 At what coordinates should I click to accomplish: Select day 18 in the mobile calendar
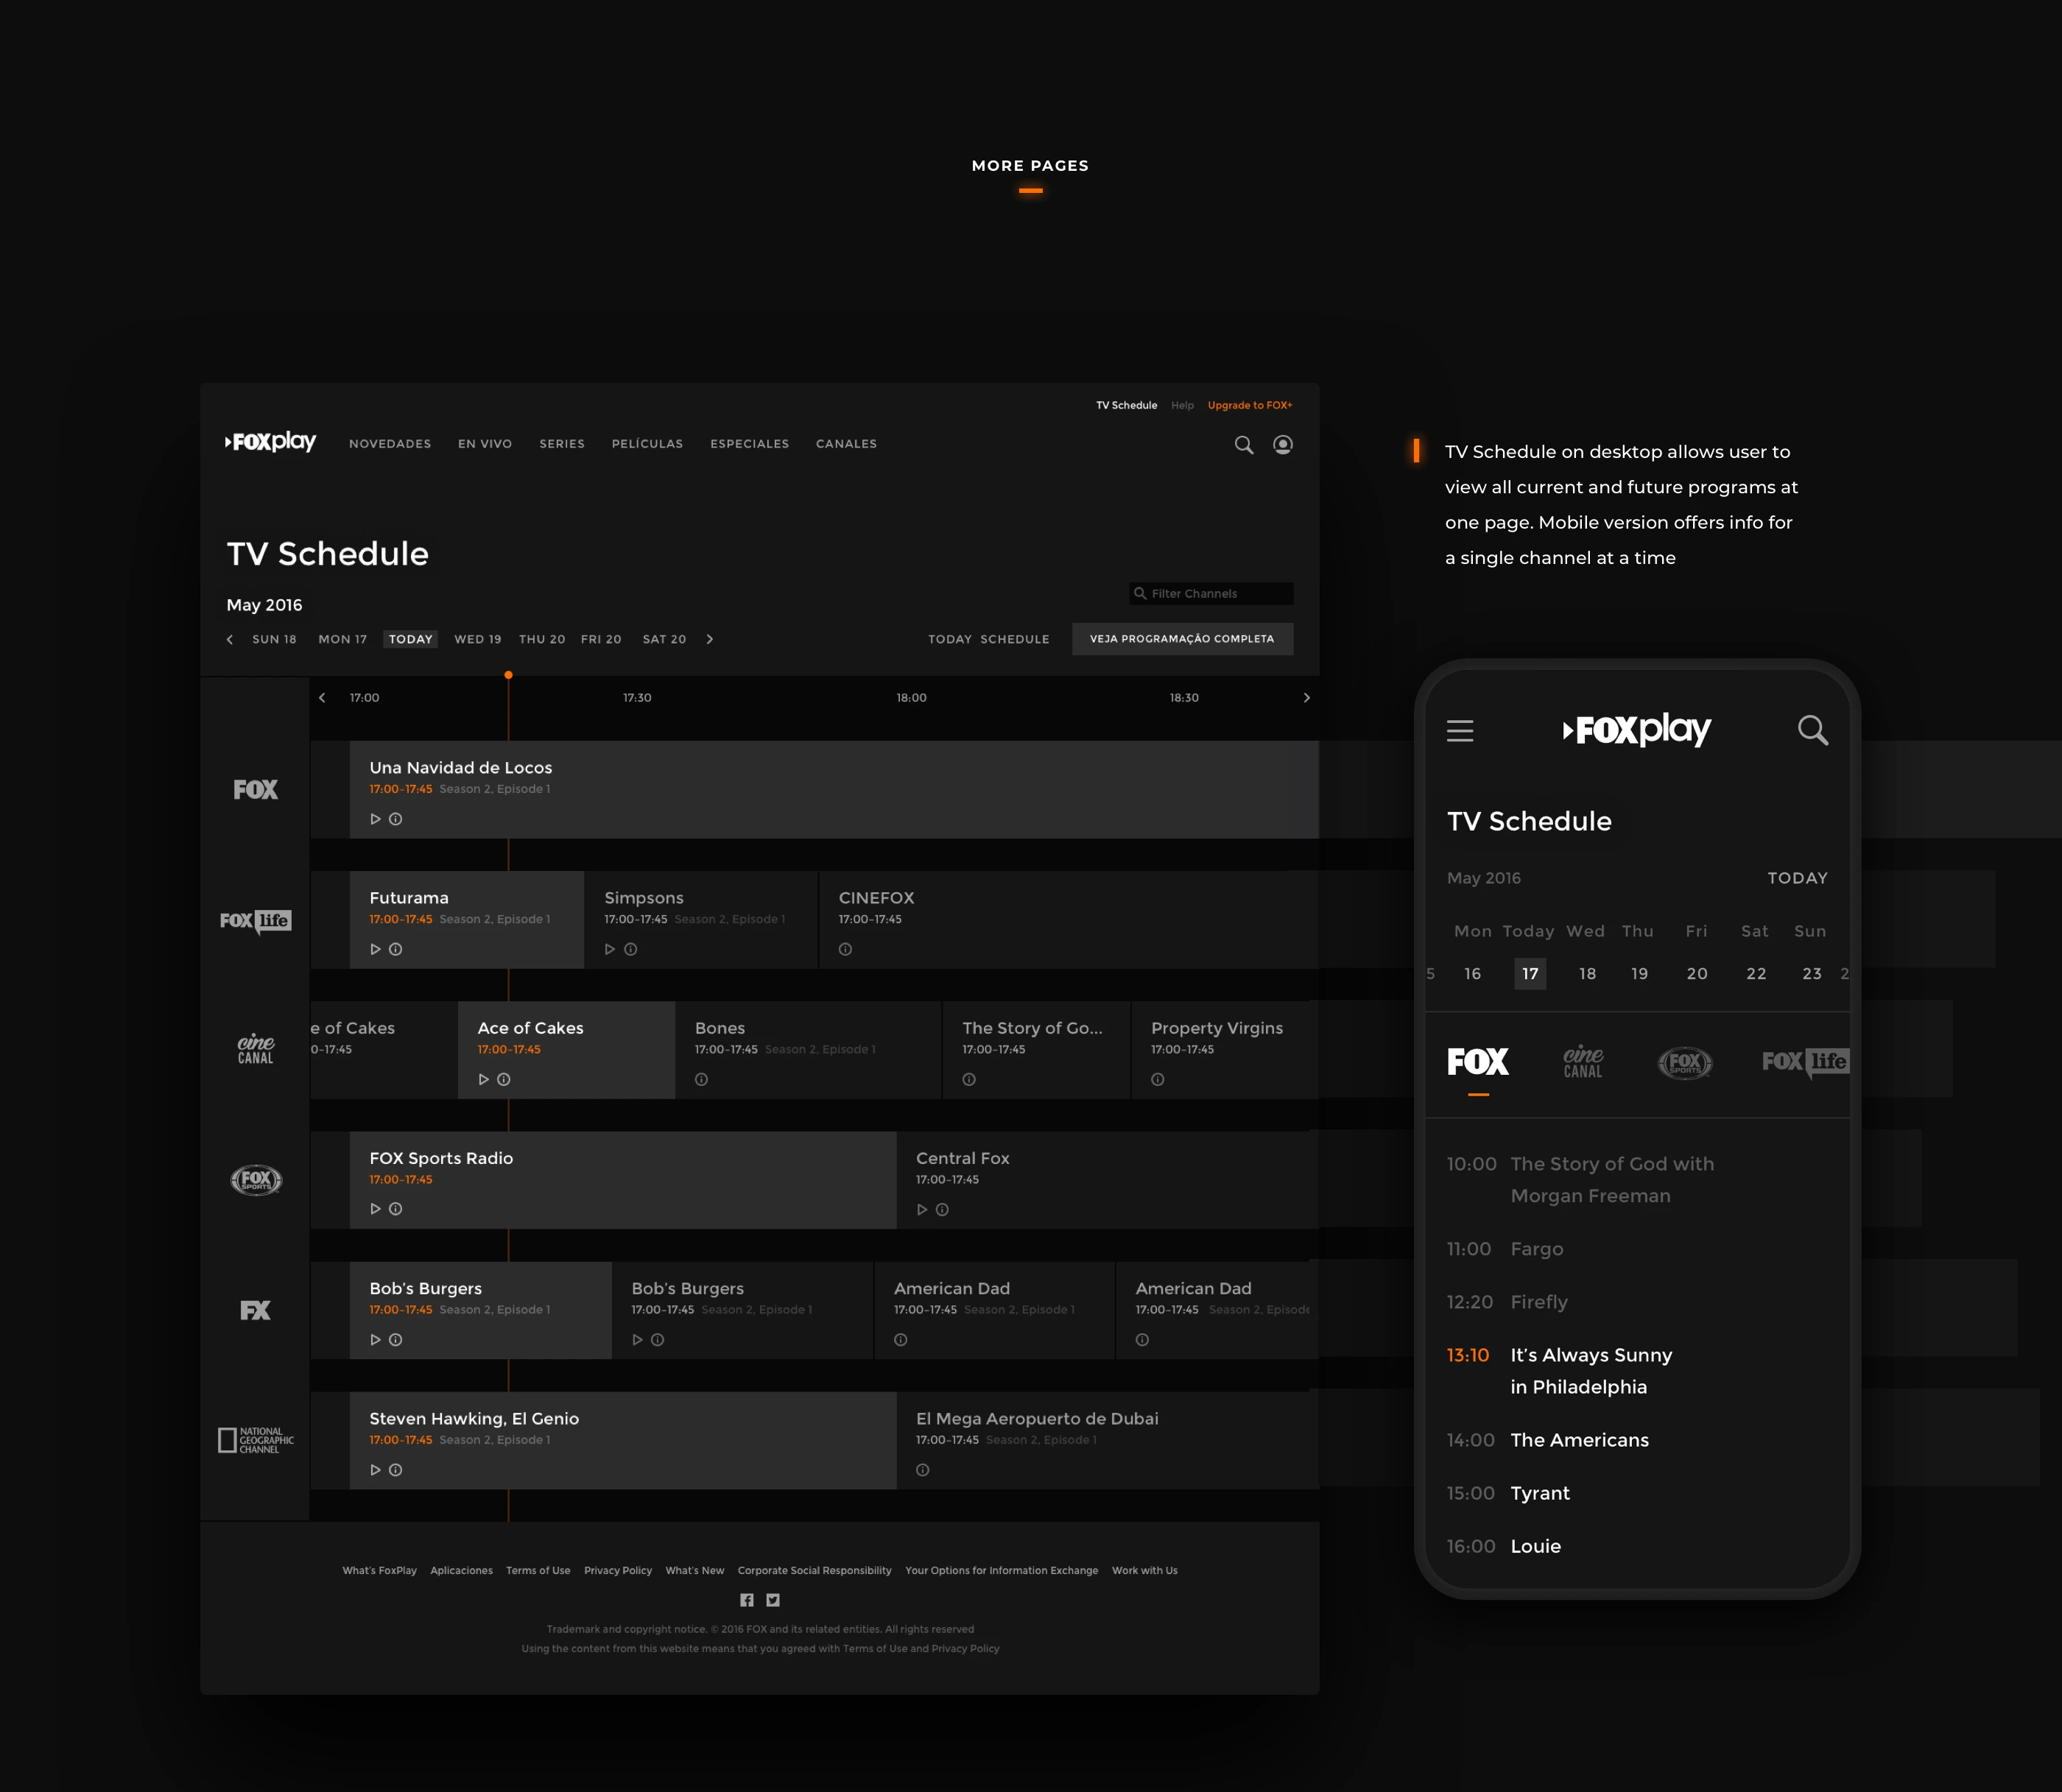click(1587, 973)
